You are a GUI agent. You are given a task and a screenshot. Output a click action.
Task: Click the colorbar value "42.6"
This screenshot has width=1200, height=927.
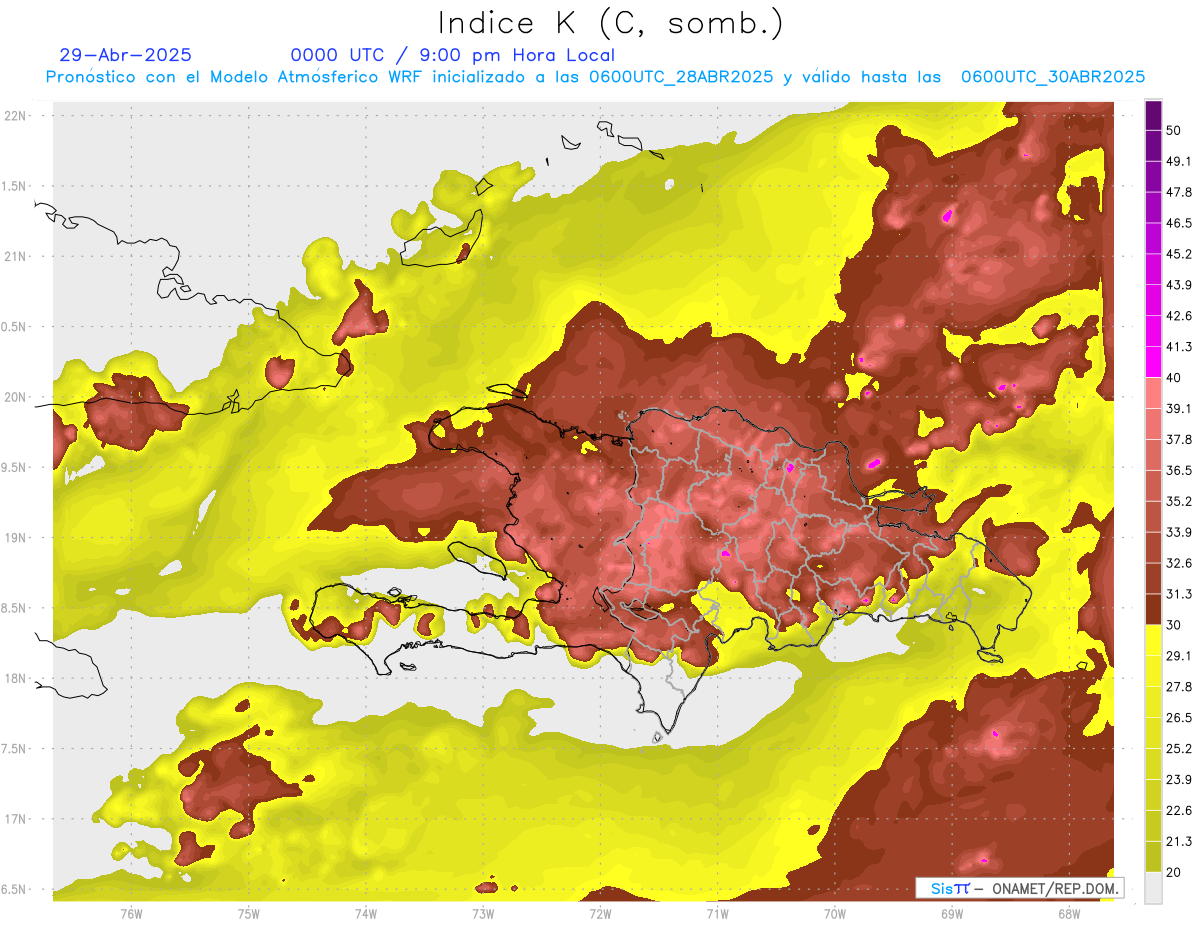coord(1178,316)
